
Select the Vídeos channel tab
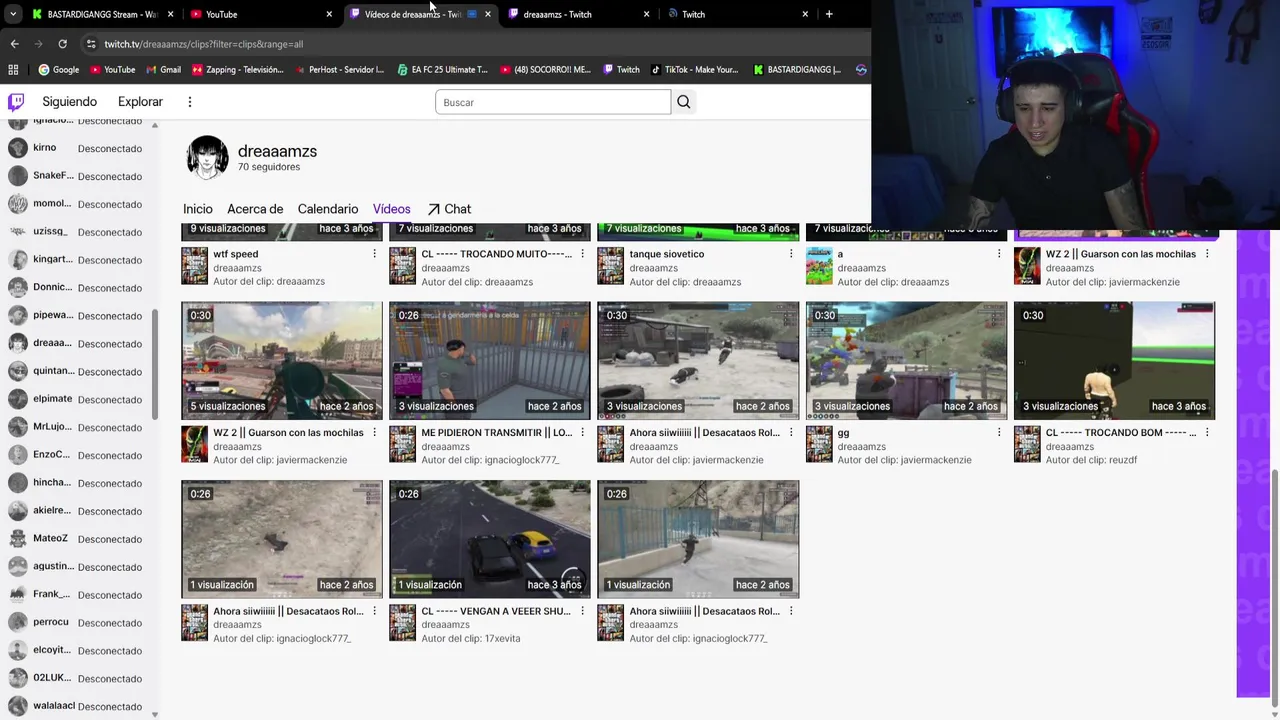coord(392,209)
